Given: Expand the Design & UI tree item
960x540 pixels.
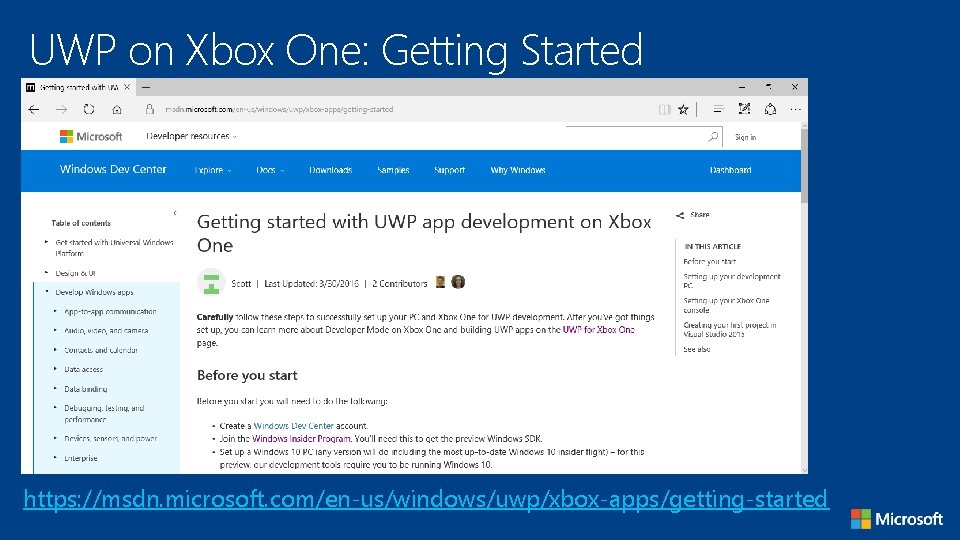Looking at the screenshot, I should coord(75,273).
